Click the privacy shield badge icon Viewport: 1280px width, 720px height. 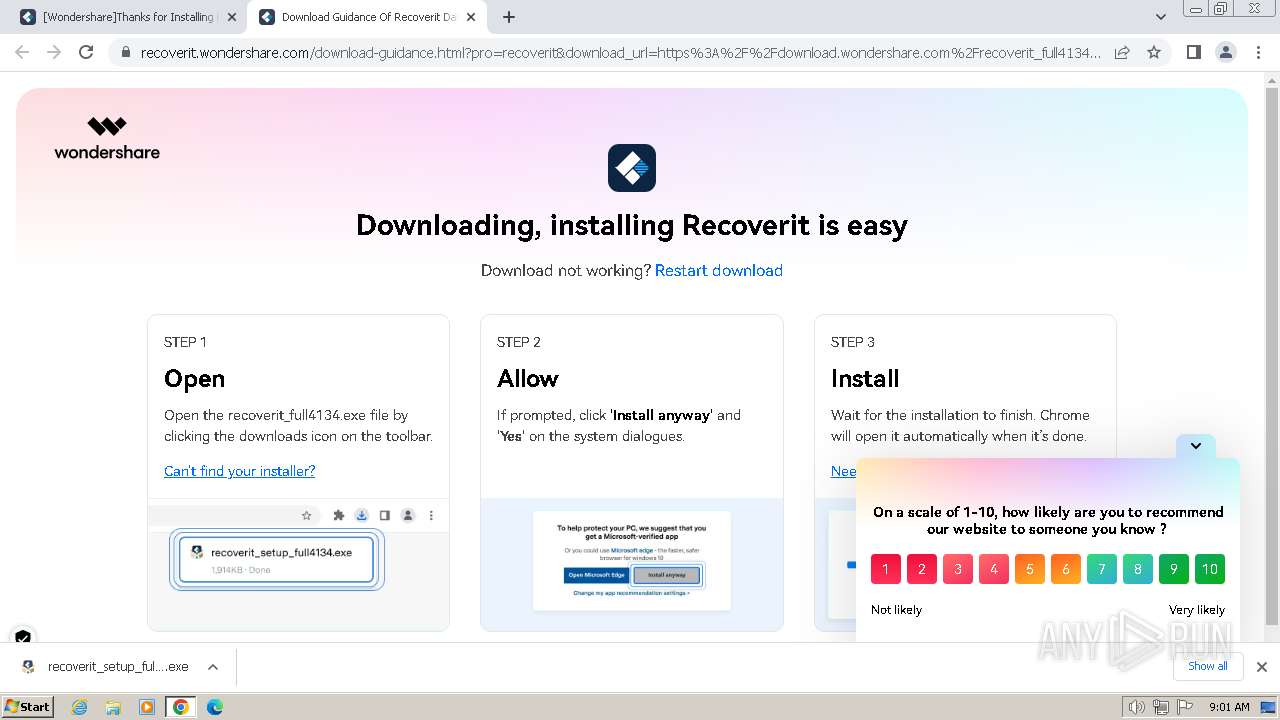(23, 637)
